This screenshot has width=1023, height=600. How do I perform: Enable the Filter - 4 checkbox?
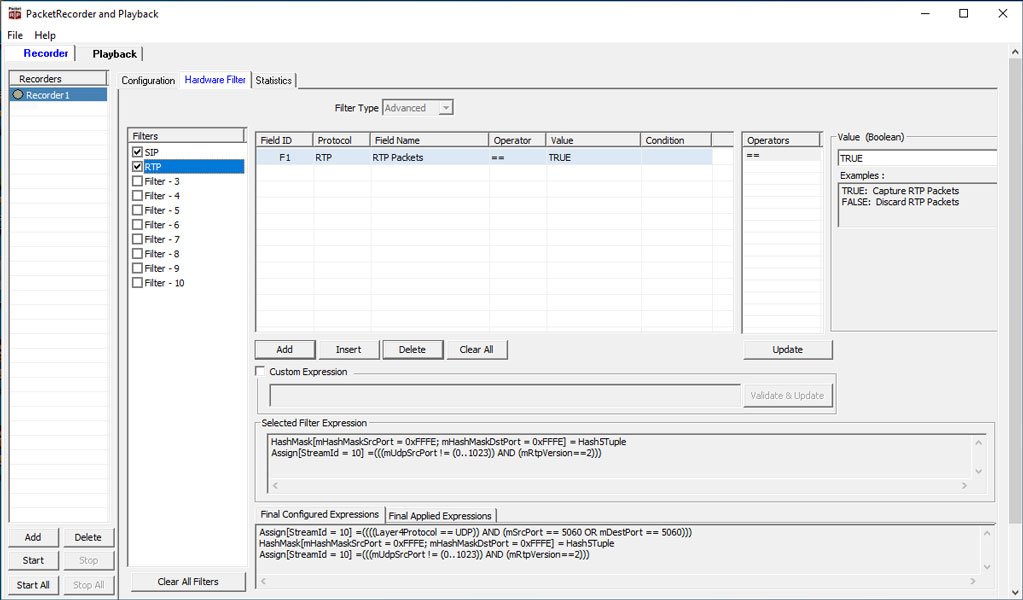pyautogui.click(x=137, y=196)
